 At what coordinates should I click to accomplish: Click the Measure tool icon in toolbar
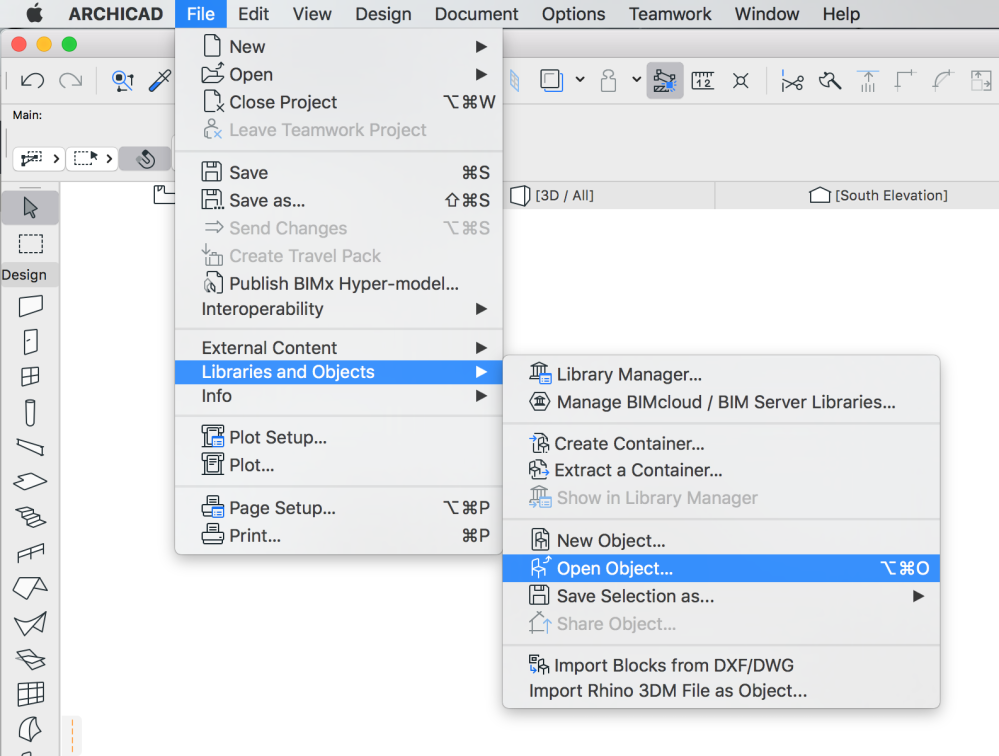pyautogui.click(x=702, y=80)
